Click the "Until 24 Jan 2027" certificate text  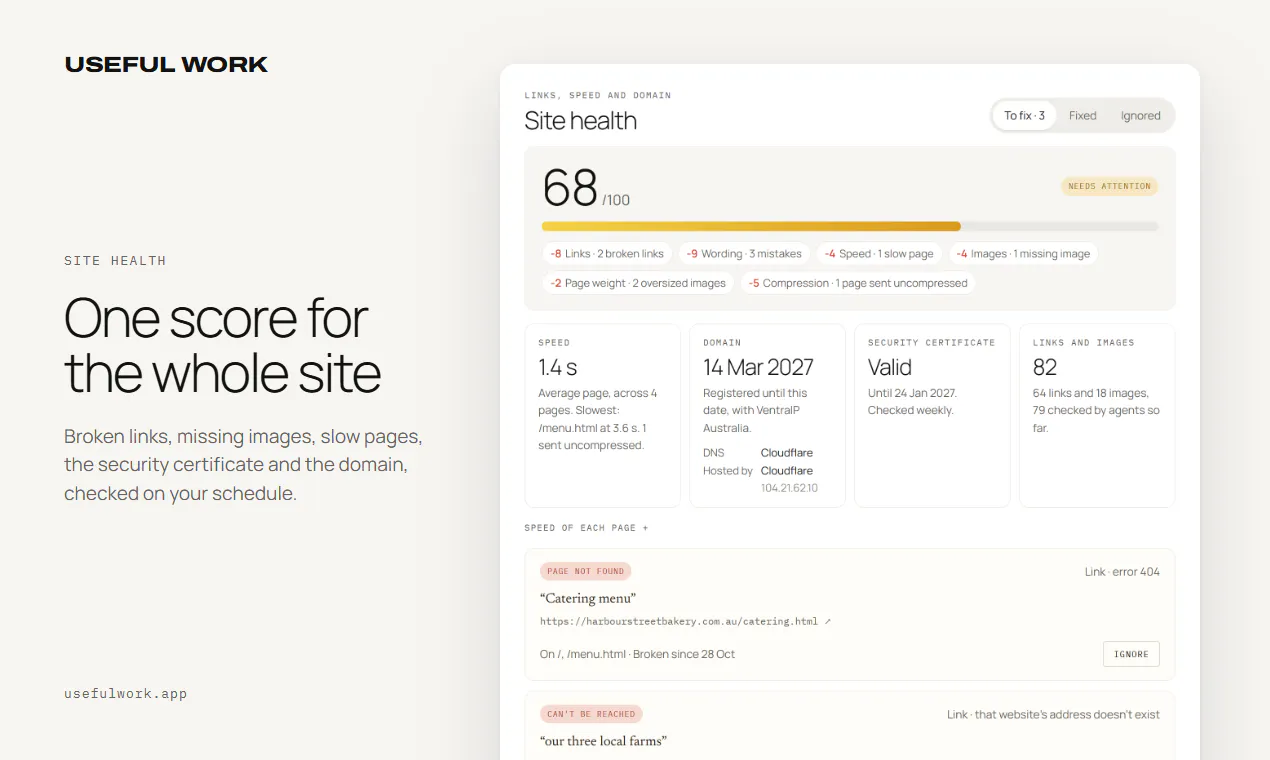(912, 393)
